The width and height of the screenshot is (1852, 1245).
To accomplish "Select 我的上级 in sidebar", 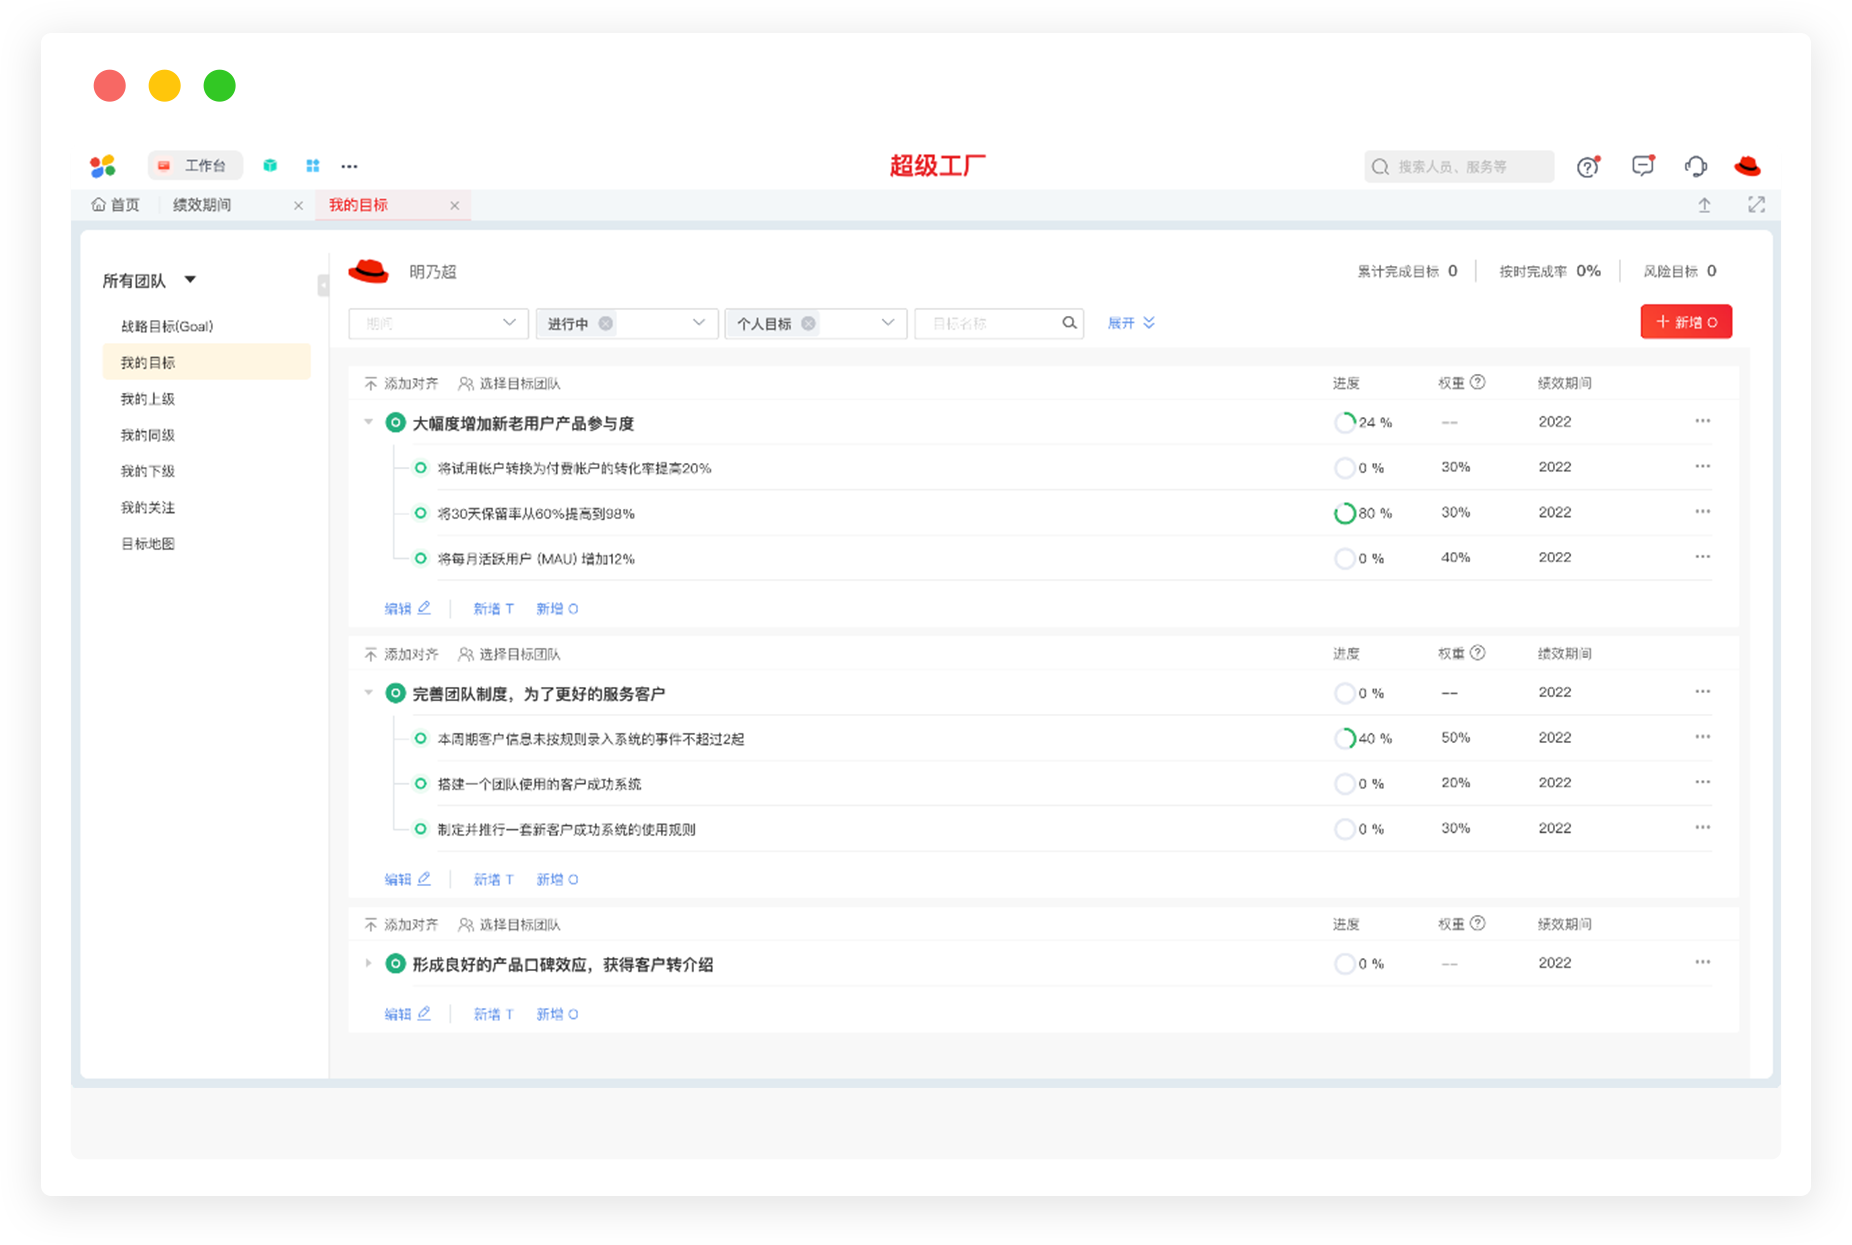I will coord(148,399).
